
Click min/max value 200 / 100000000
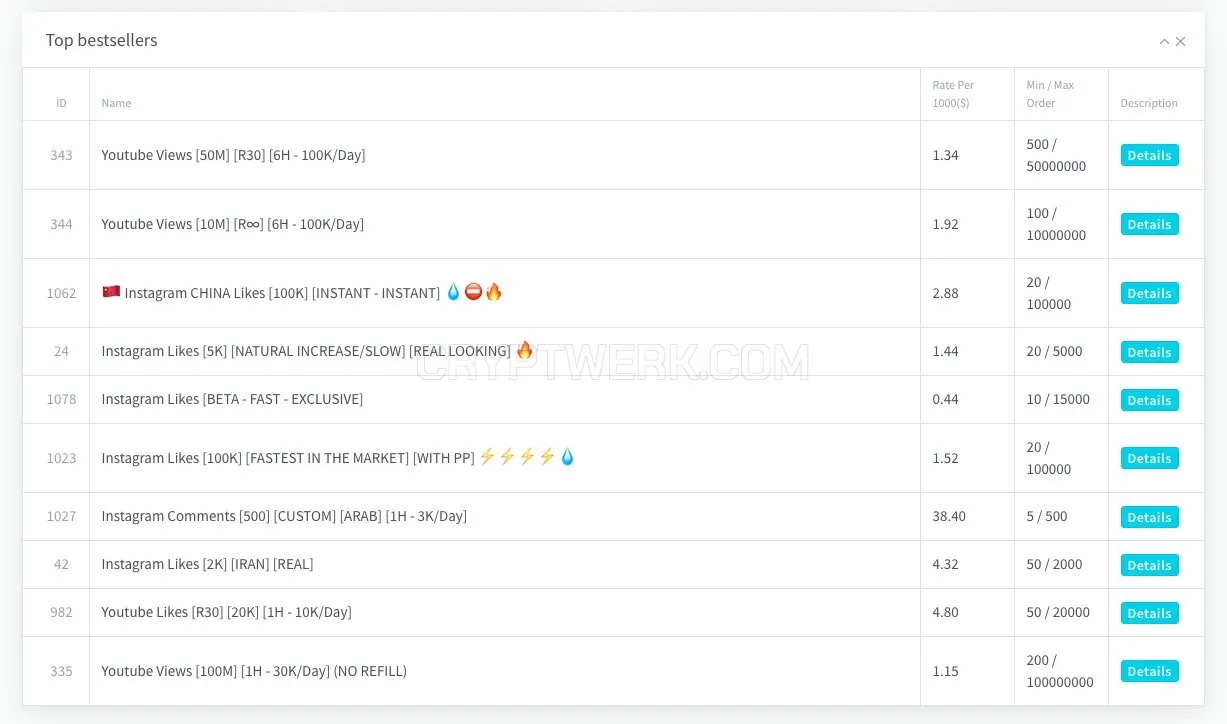[1060, 671]
